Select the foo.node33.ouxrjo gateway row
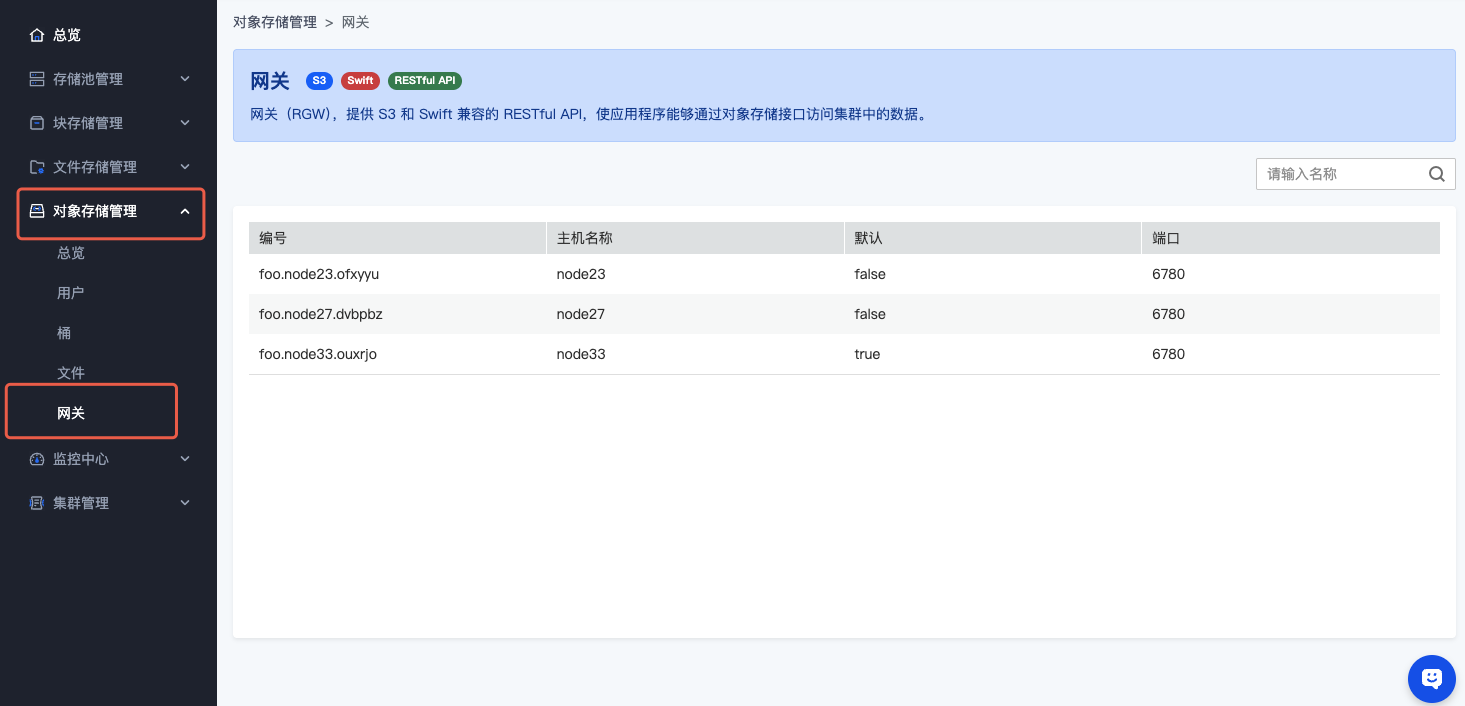This screenshot has width=1465, height=706. tap(318, 354)
